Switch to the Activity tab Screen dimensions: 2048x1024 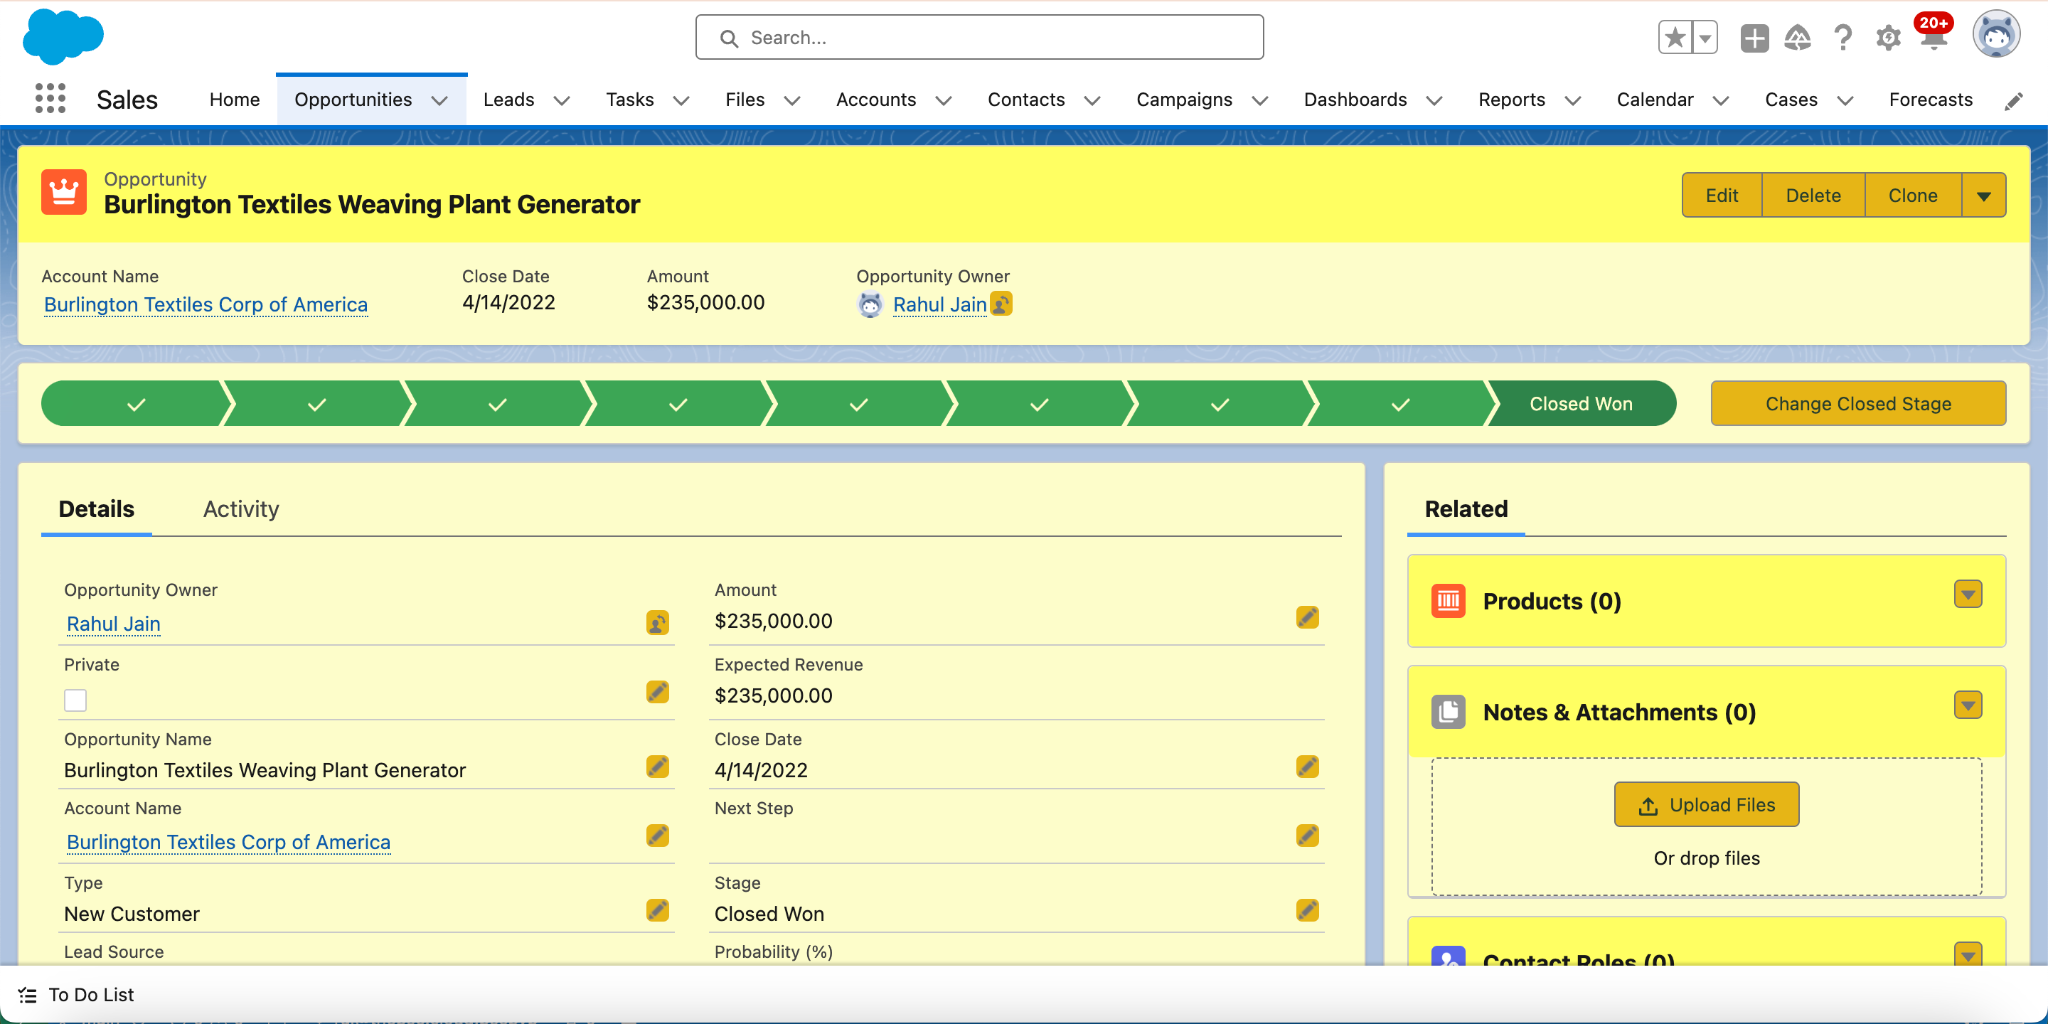click(241, 509)
